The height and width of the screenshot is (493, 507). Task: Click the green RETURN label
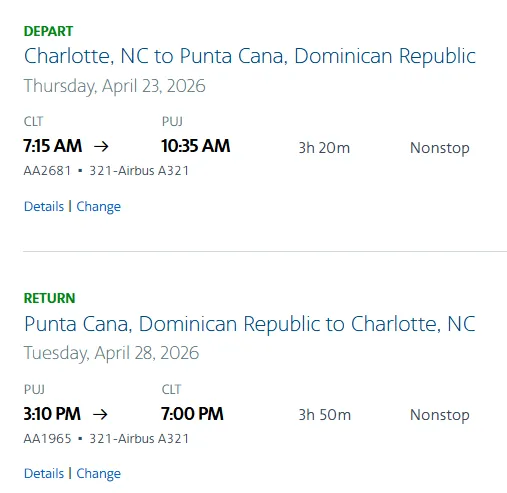click(49, 298)
